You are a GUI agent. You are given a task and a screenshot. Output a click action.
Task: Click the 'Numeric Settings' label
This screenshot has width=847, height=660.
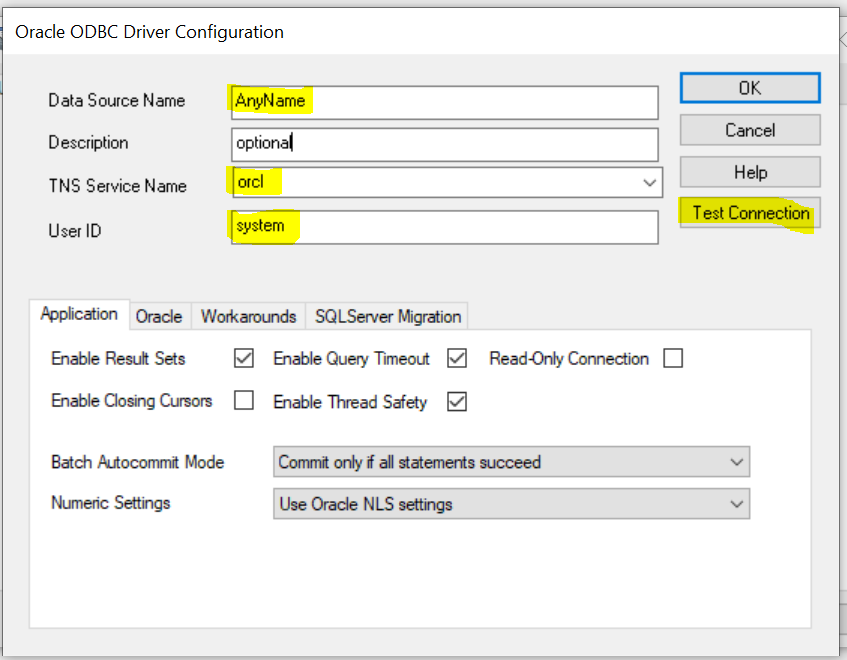(x=111, y=503)
